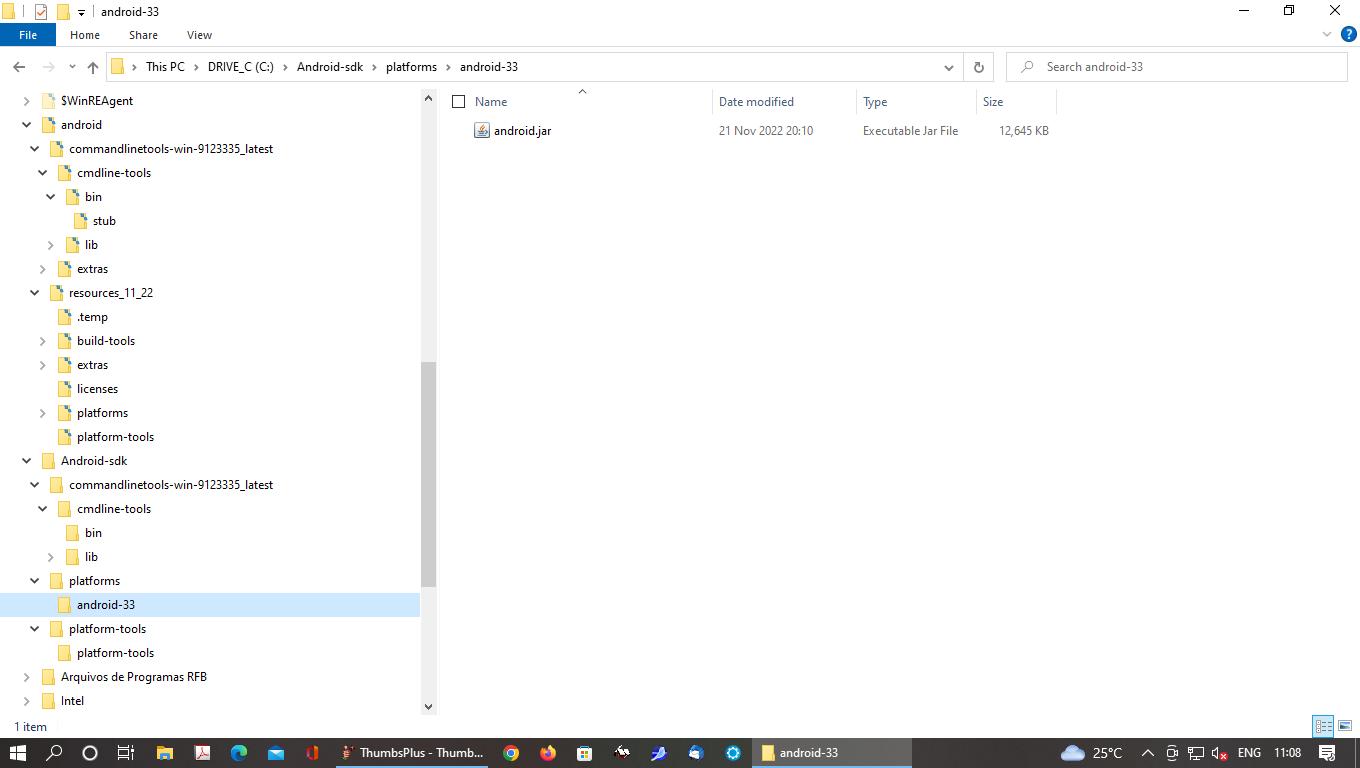The image size is (1360, 768).
Task: Open Adobe Acrobat from the taskbar
Action: (202, 753)
